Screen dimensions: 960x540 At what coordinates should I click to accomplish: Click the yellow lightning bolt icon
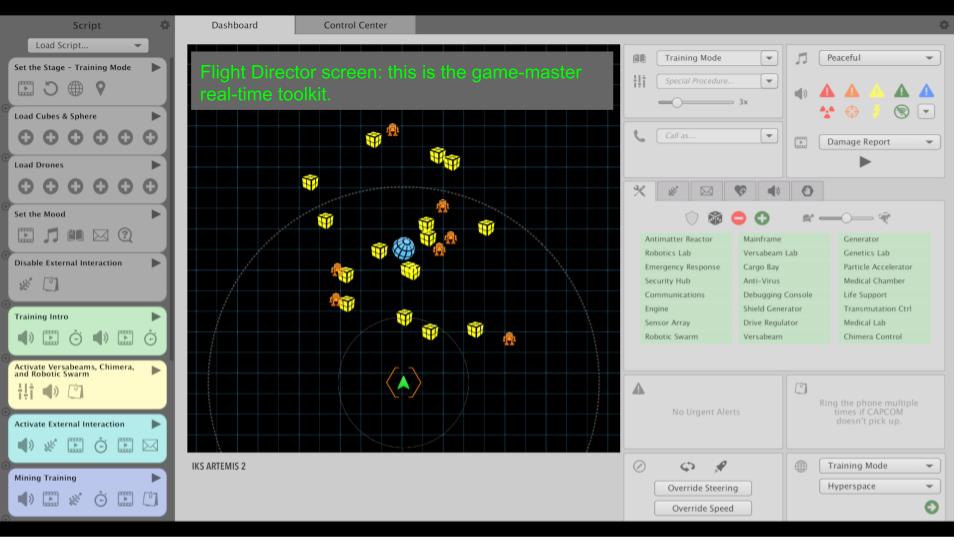(877, 112)
